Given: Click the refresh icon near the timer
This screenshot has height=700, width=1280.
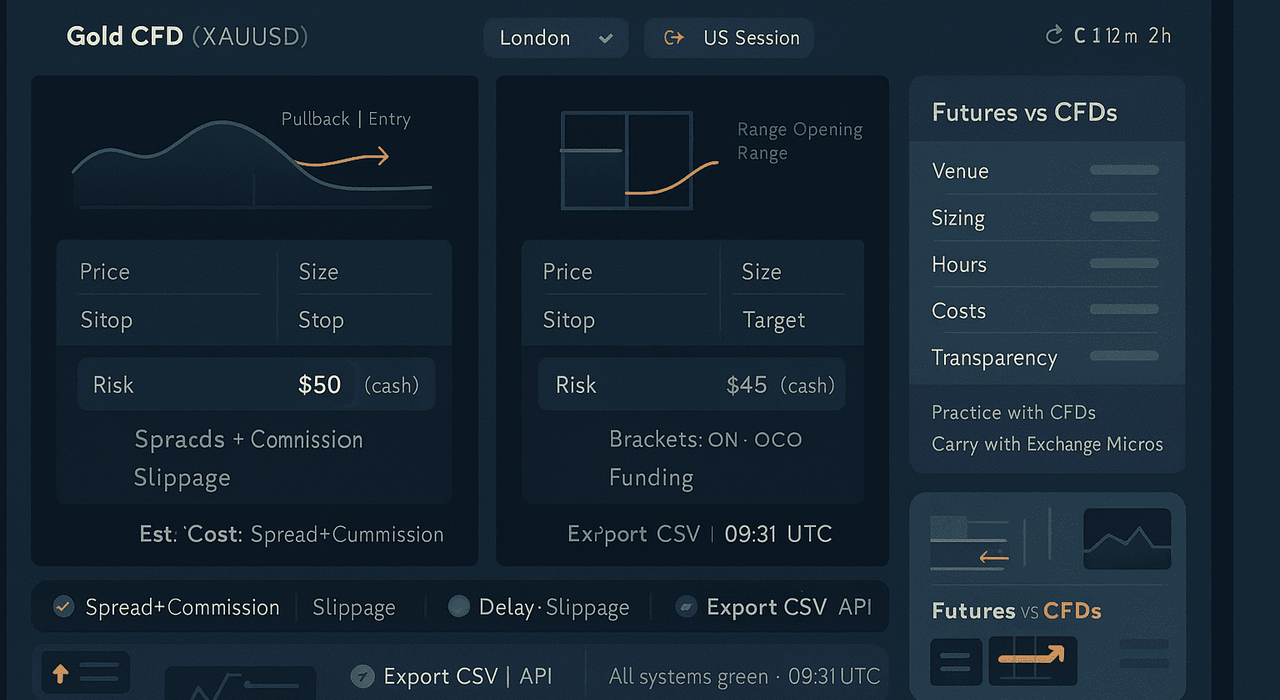Looking at the screenshot, I should 1053,36.
